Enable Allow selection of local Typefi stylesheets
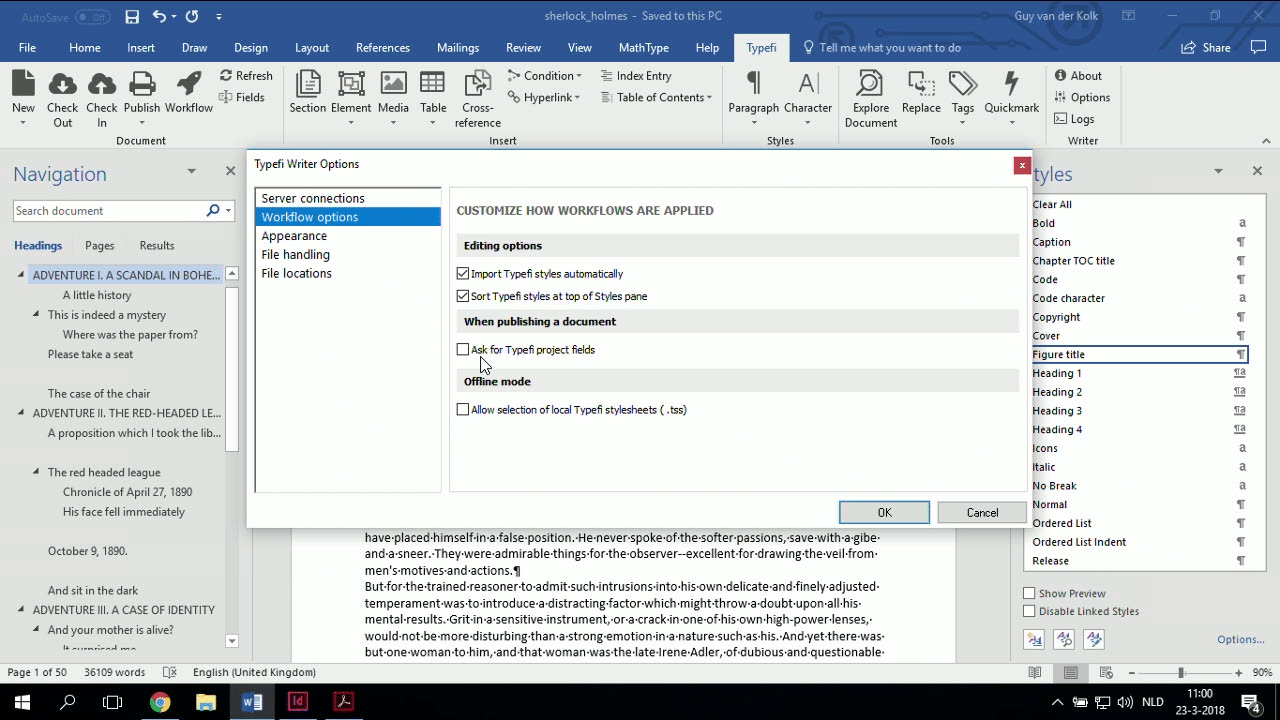Viewport: 1280px width, 720px height. 463,410
